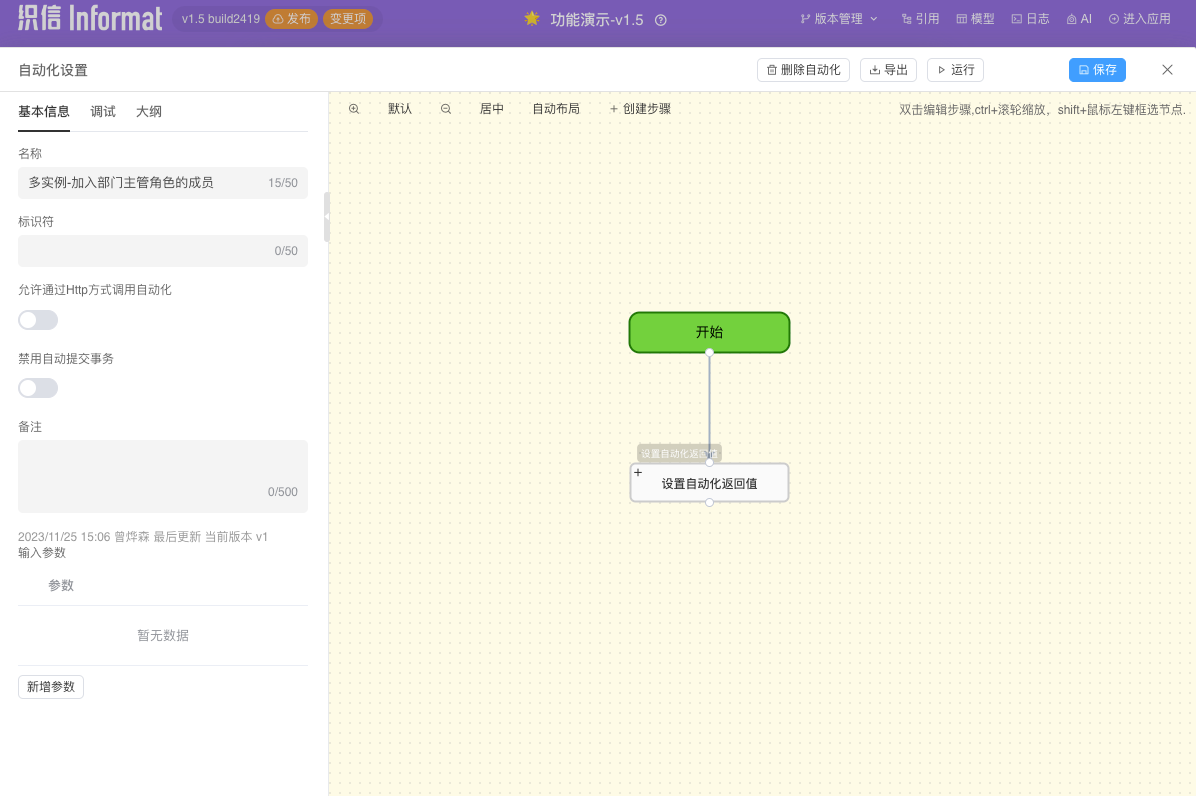Select the green 开始 start node
This screenshot has width=1196, height=796.
(x=709, y=332)
